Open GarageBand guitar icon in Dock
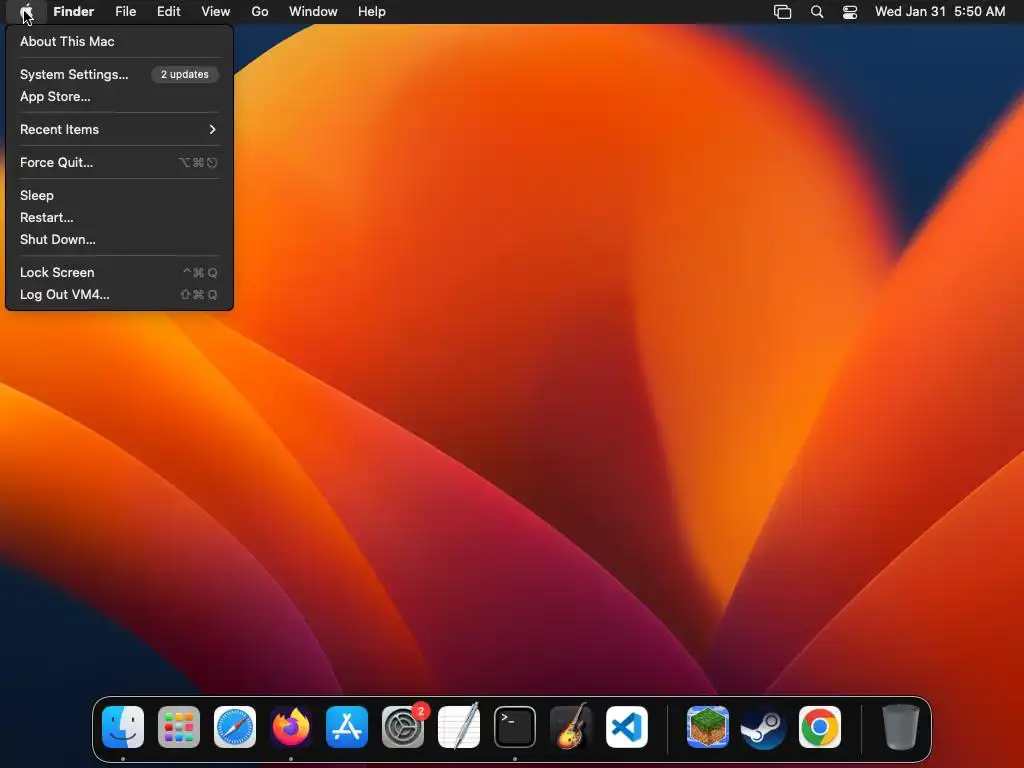The height and width of the screenshot is (768, 1024). click(571, 727)
